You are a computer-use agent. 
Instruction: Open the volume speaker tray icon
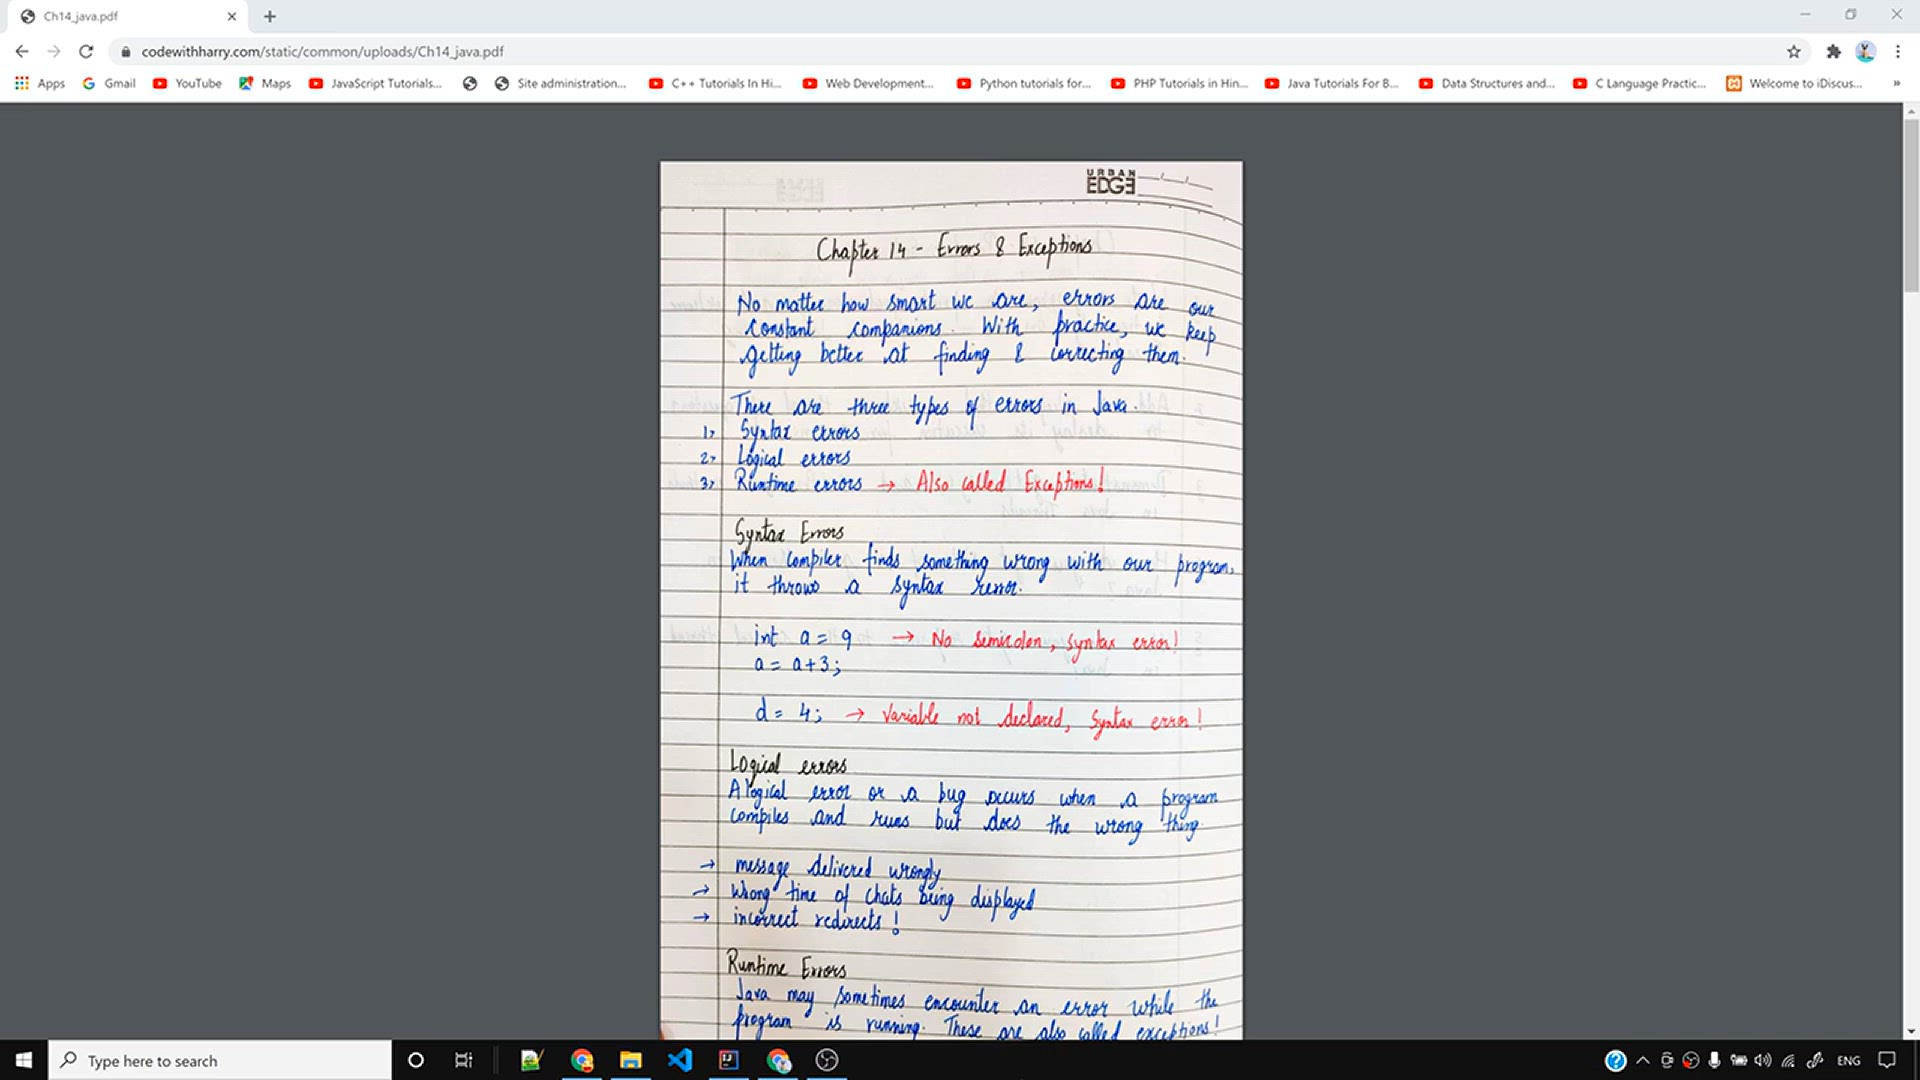[x=1763, y=1060]
